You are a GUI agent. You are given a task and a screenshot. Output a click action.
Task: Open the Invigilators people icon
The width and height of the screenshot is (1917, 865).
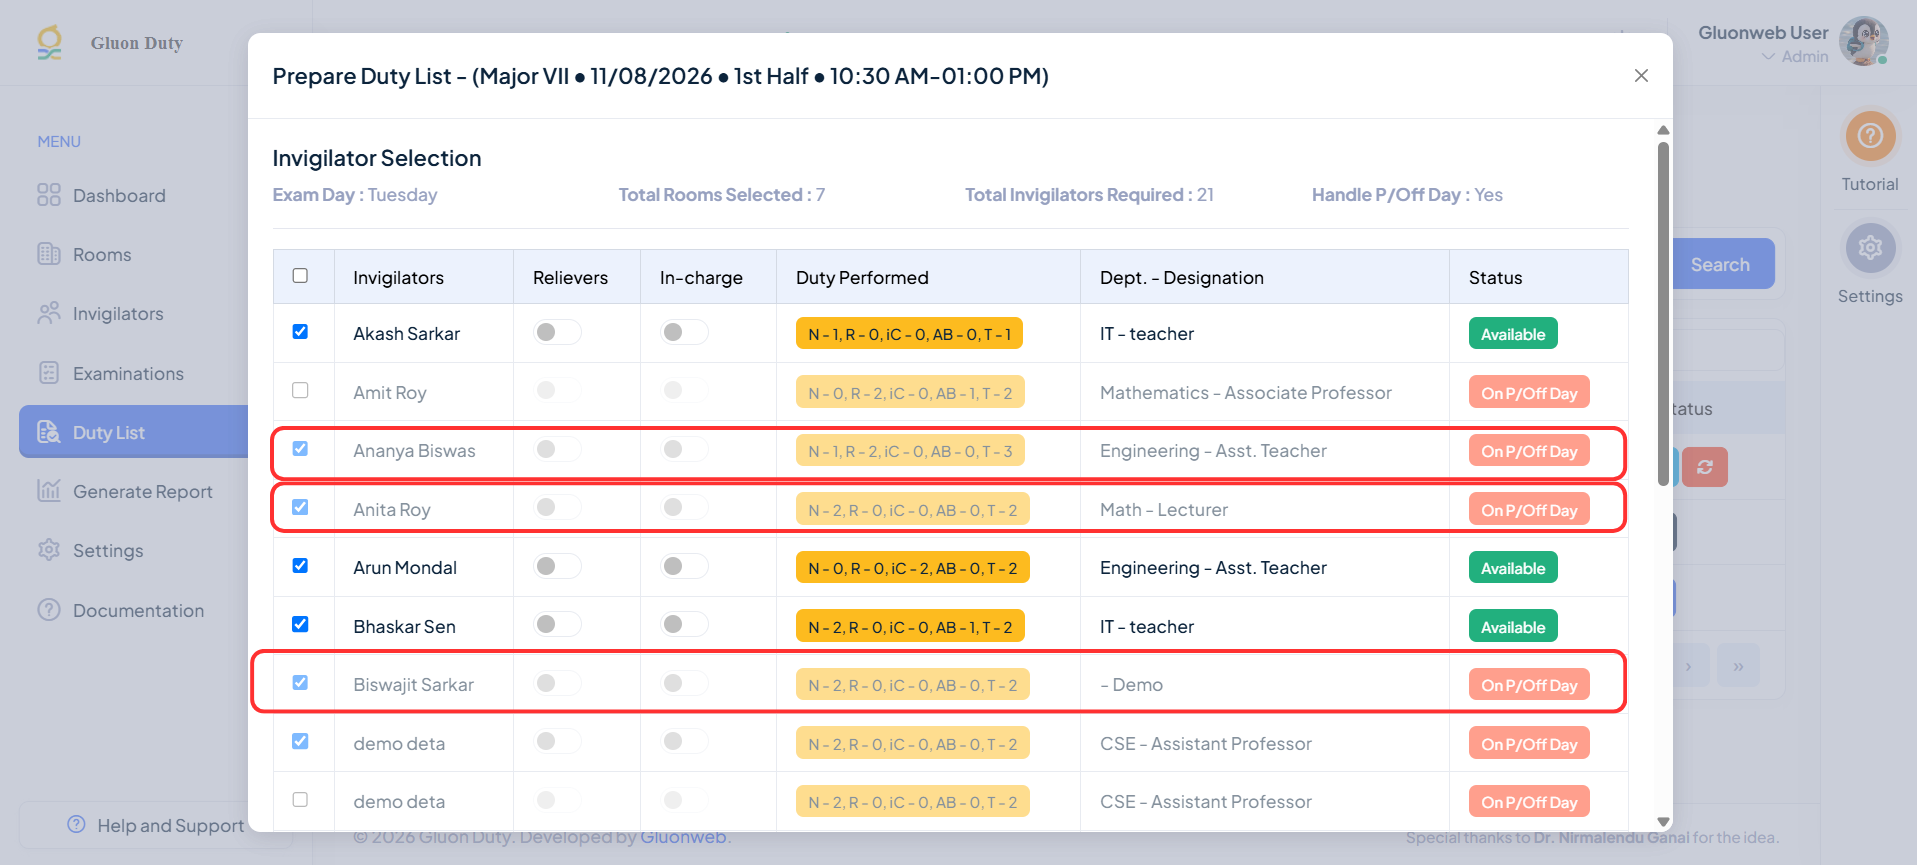click(x=49, y=313)
